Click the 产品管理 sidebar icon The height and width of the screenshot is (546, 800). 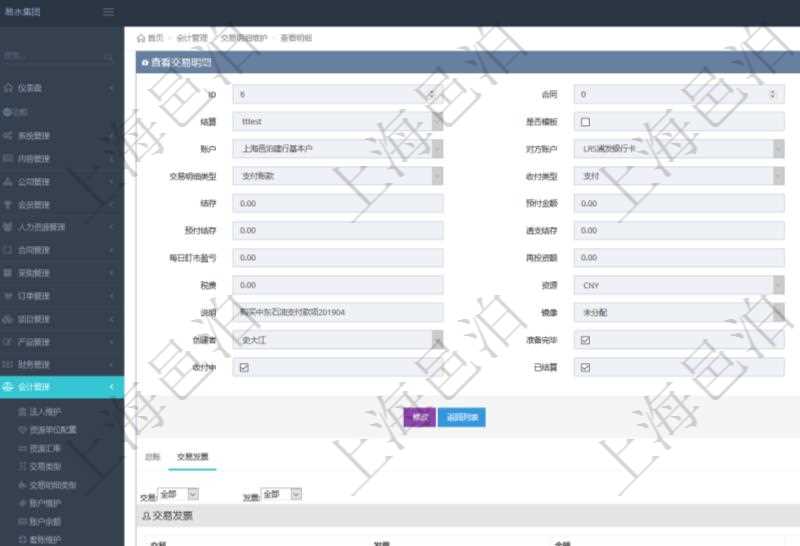8,342
